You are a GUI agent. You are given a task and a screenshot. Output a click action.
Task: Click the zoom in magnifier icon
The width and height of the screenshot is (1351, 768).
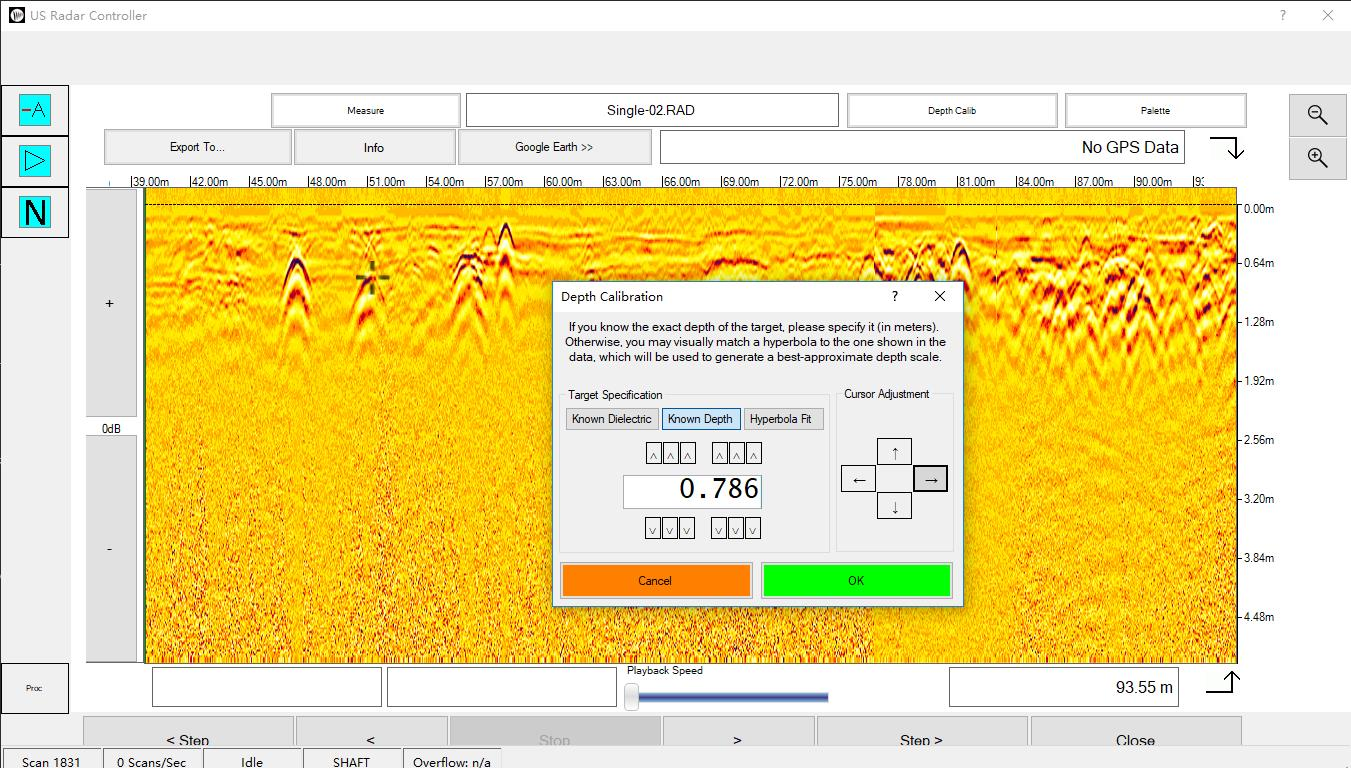pos(1317,158)
